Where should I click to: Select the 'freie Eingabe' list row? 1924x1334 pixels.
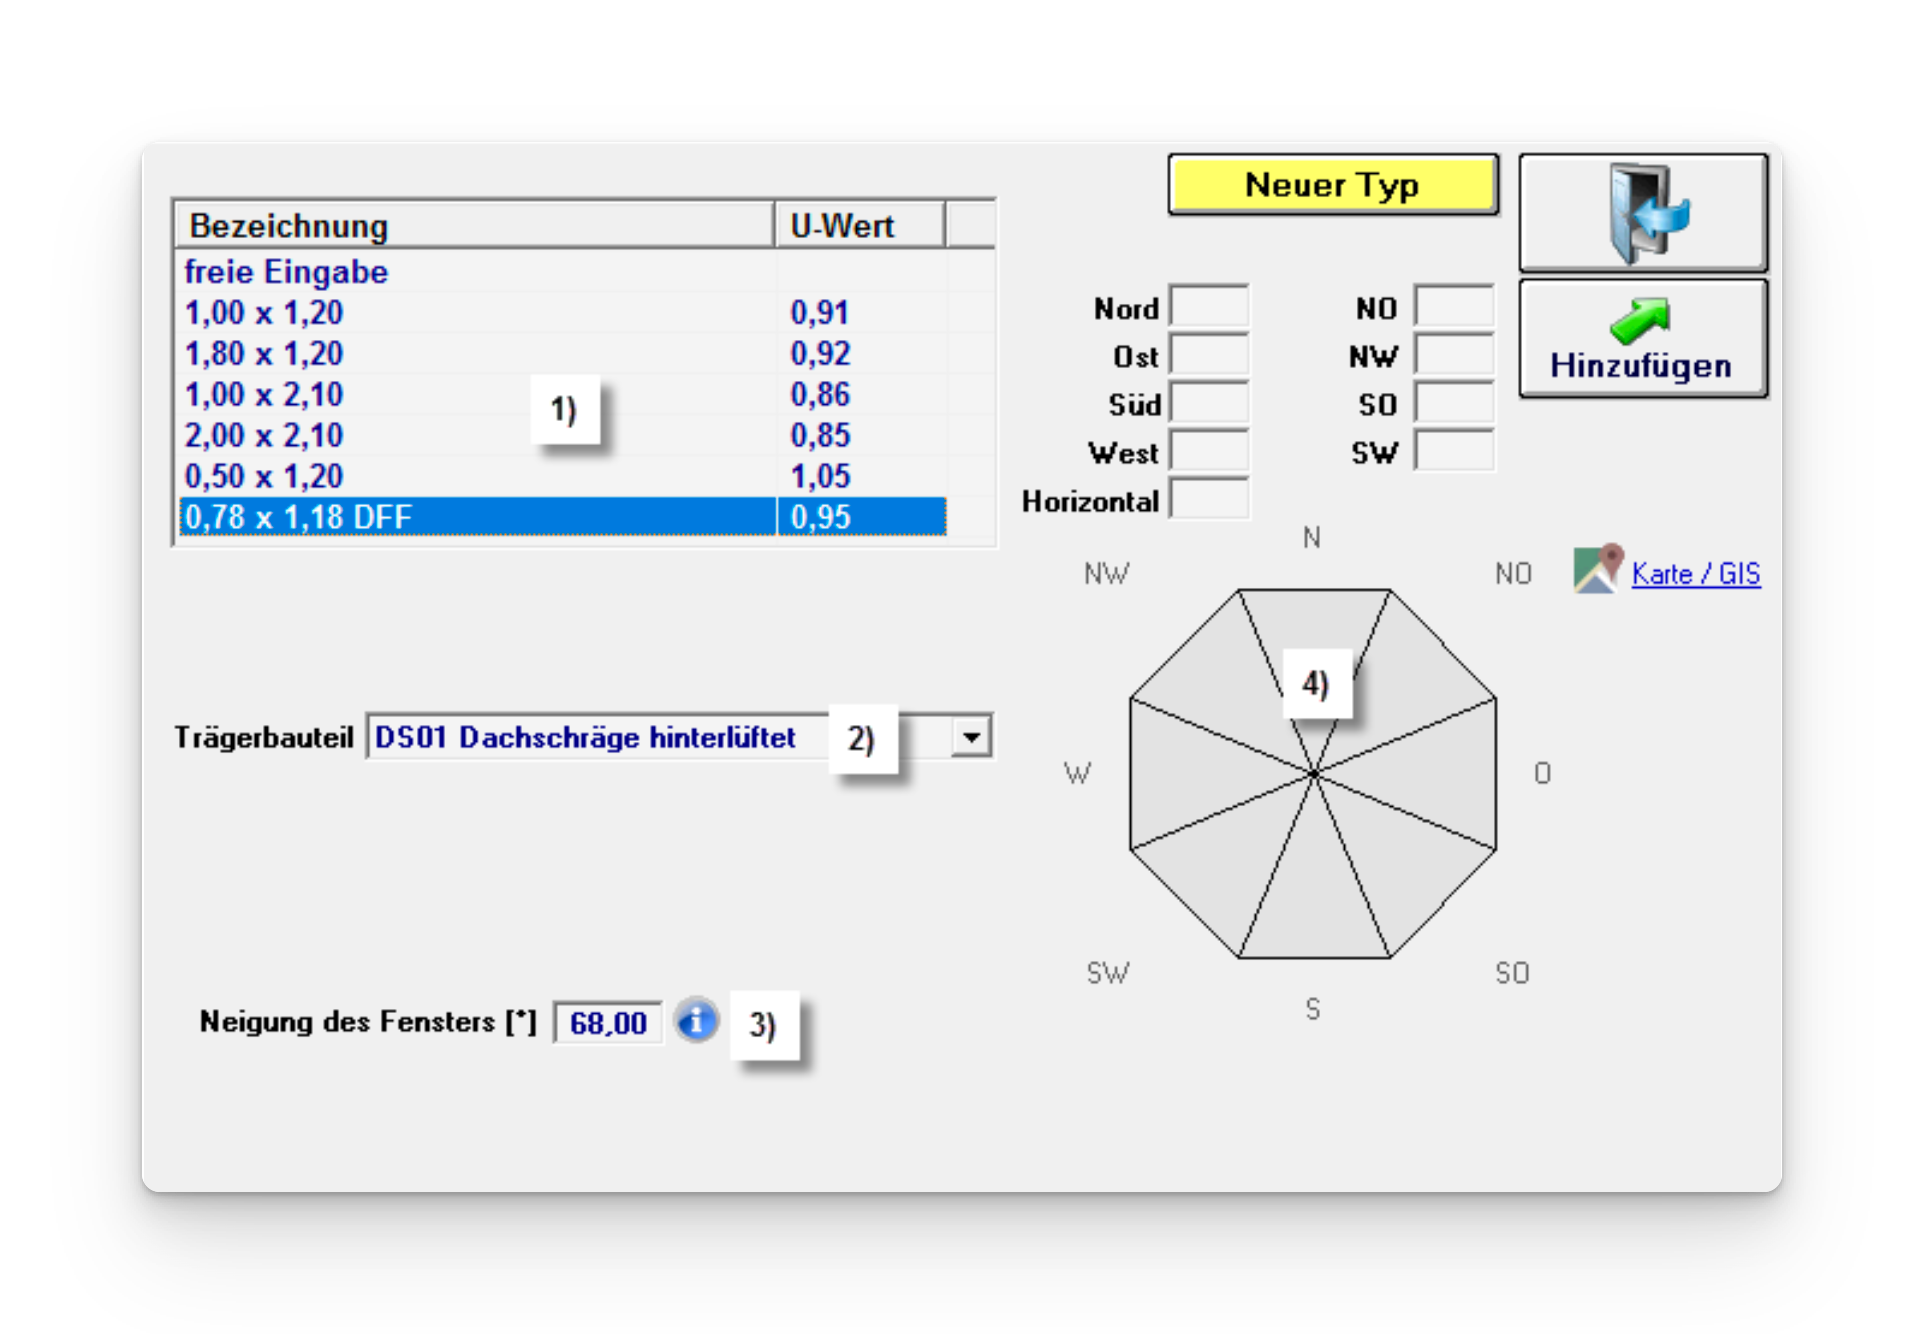286,272
